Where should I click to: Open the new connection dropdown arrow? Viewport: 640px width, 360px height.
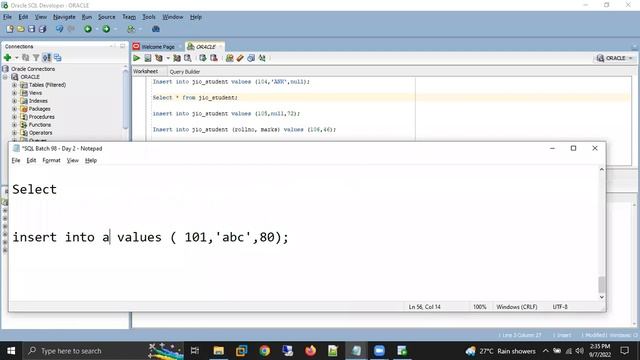click(16, 58)
